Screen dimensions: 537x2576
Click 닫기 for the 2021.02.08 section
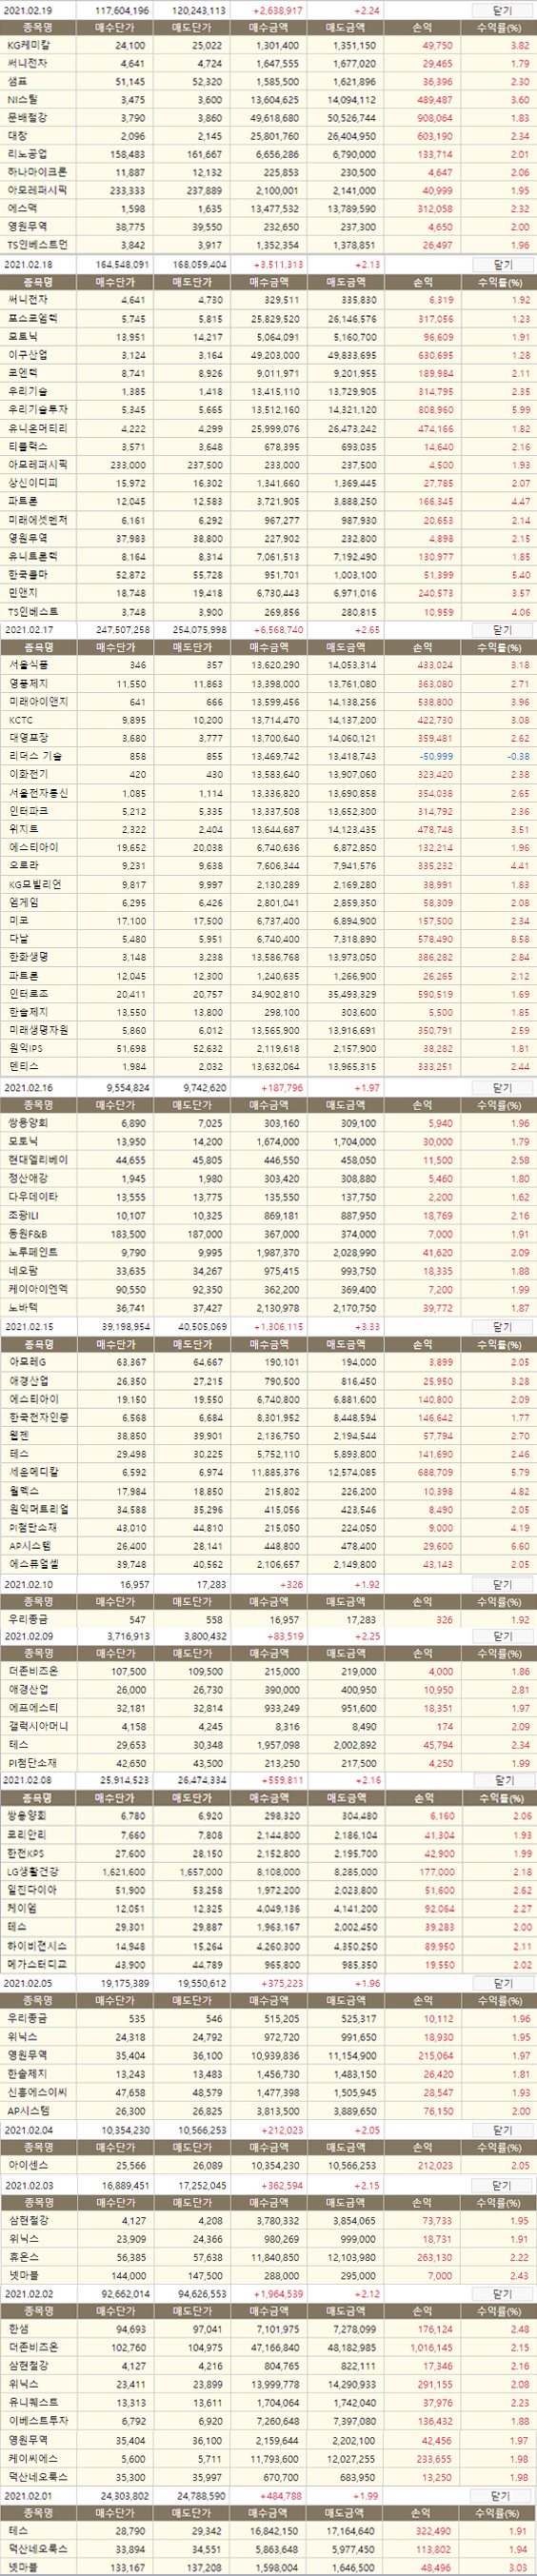click(x=503, y=1781)
